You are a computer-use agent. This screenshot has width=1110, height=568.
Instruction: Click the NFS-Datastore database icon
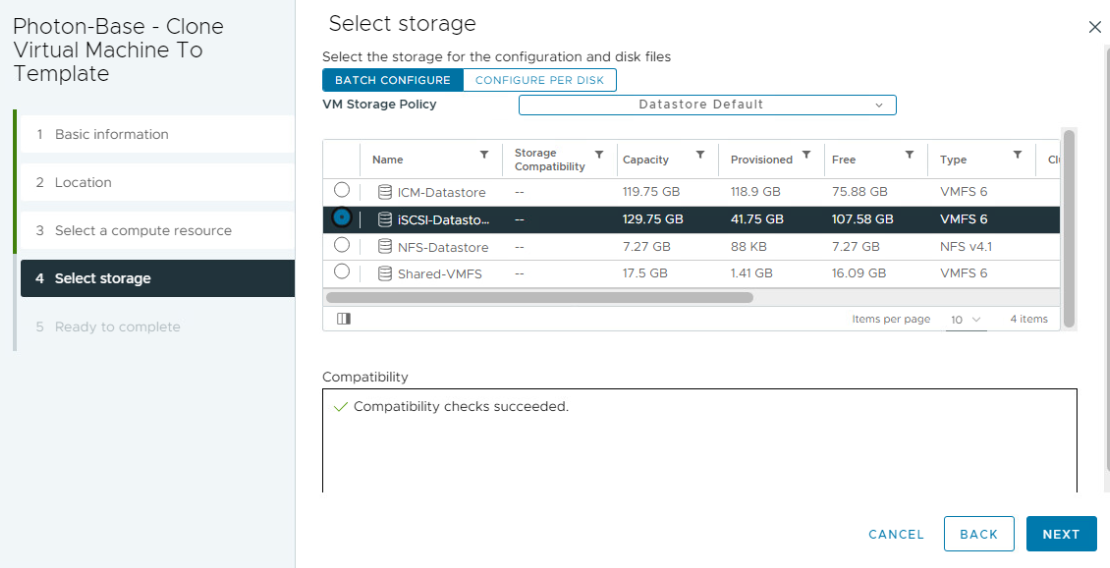tap(385, 247)
